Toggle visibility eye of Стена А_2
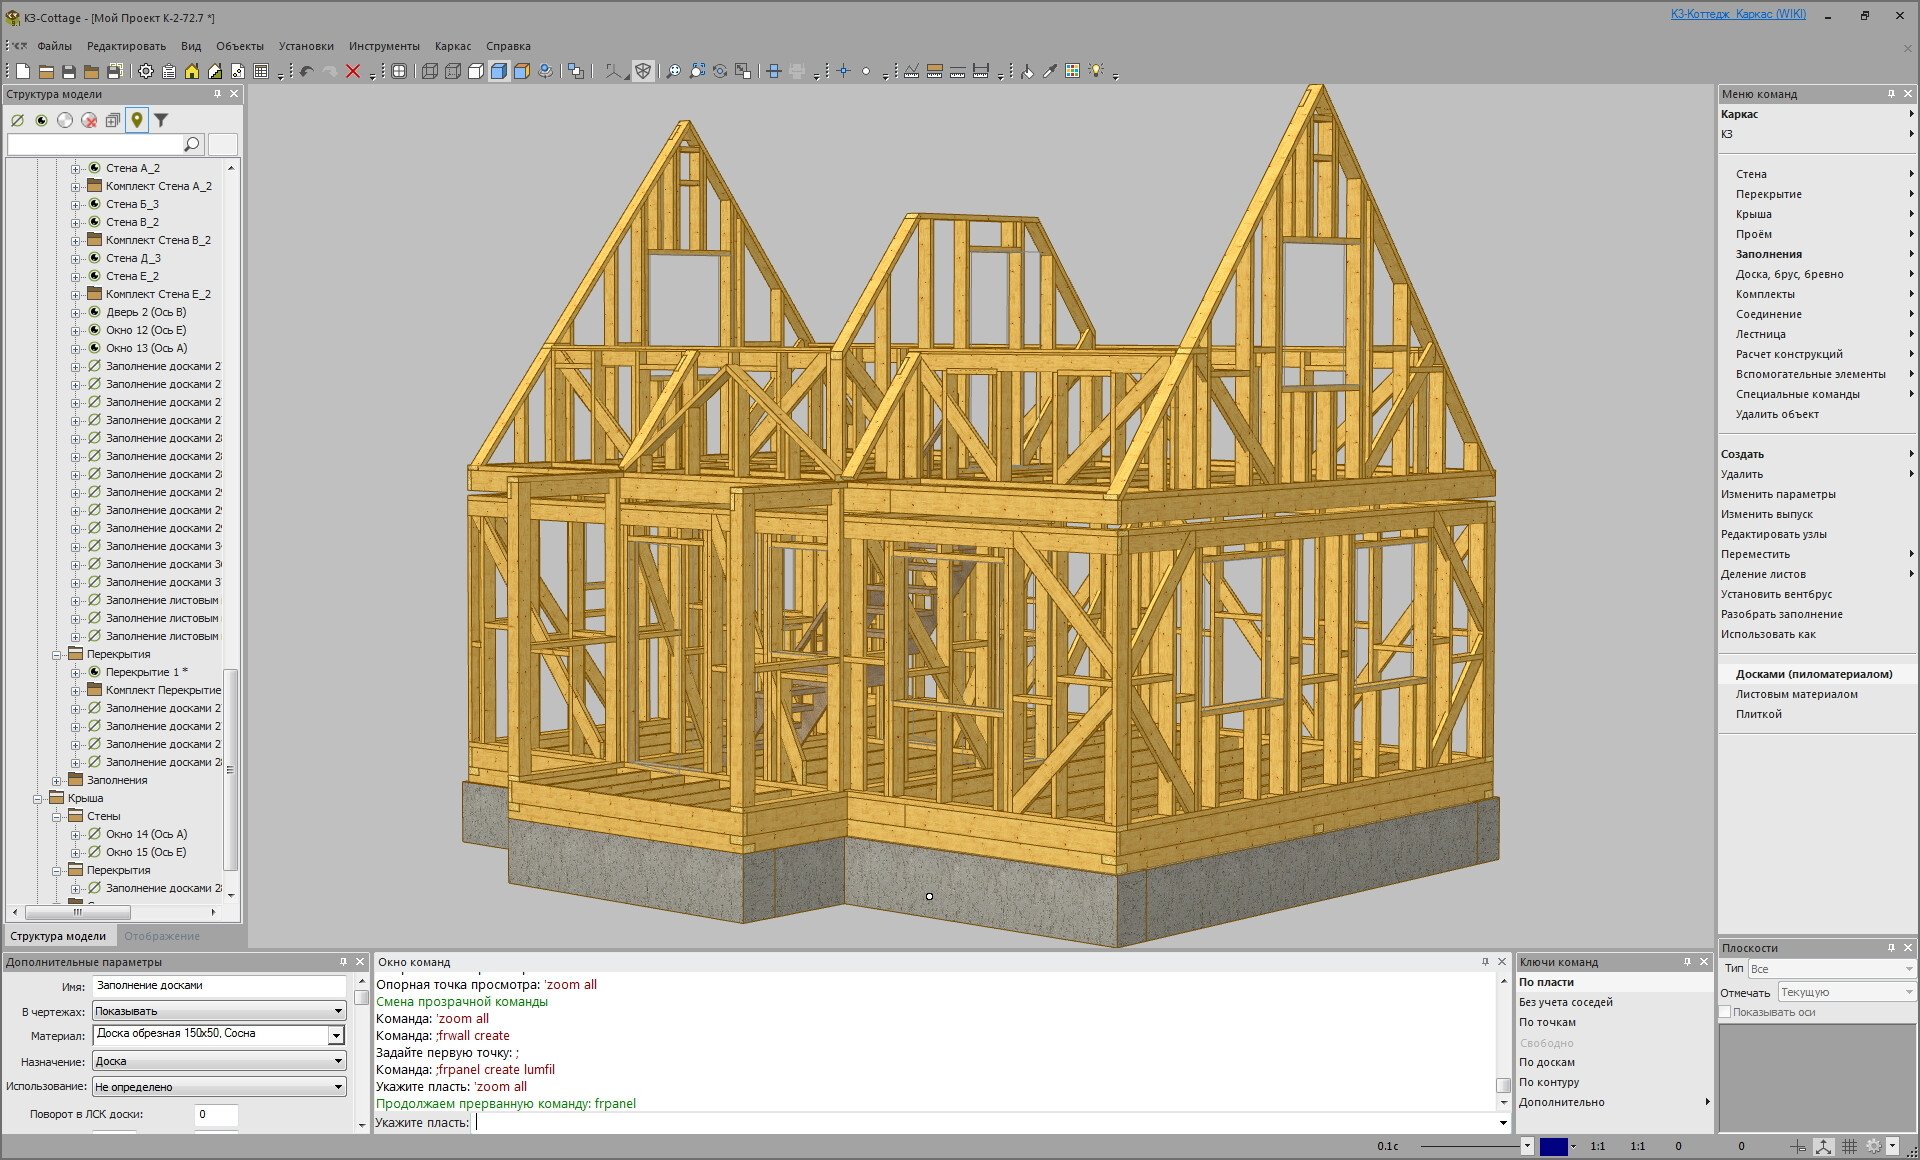Image resolution: width=1920 pixels, height=1160 pixels. 95,168
